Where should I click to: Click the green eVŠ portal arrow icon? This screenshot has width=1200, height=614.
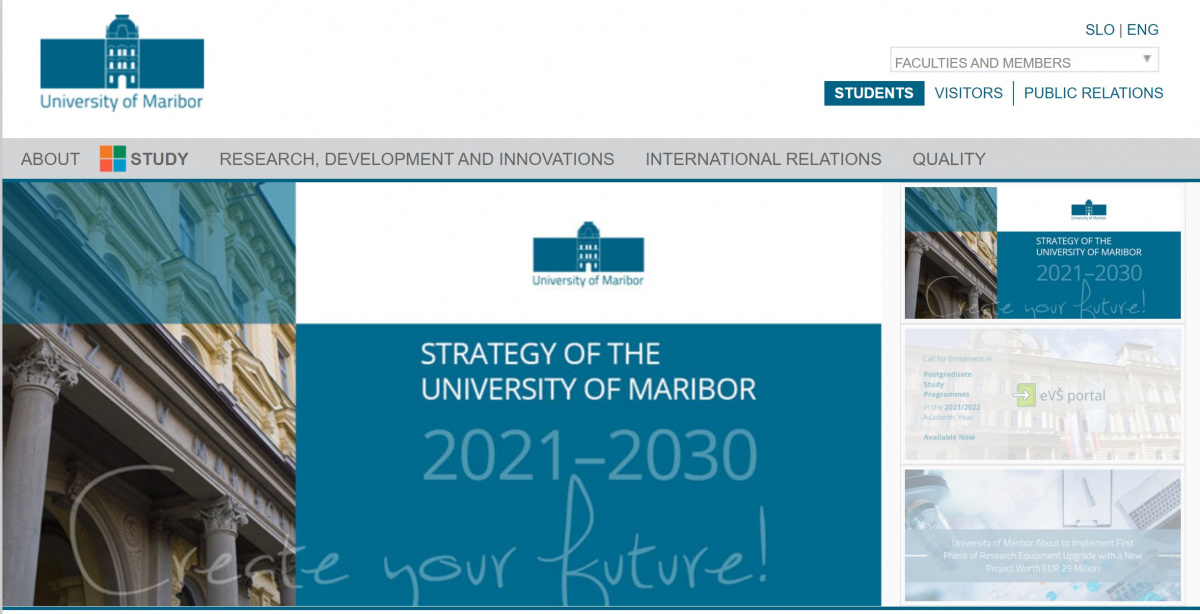(1024, 395)
